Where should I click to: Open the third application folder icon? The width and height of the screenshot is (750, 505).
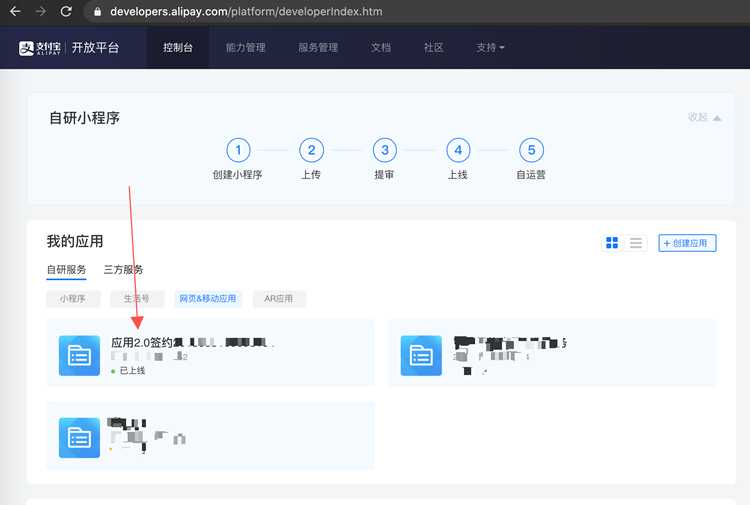tap(79, 438)
